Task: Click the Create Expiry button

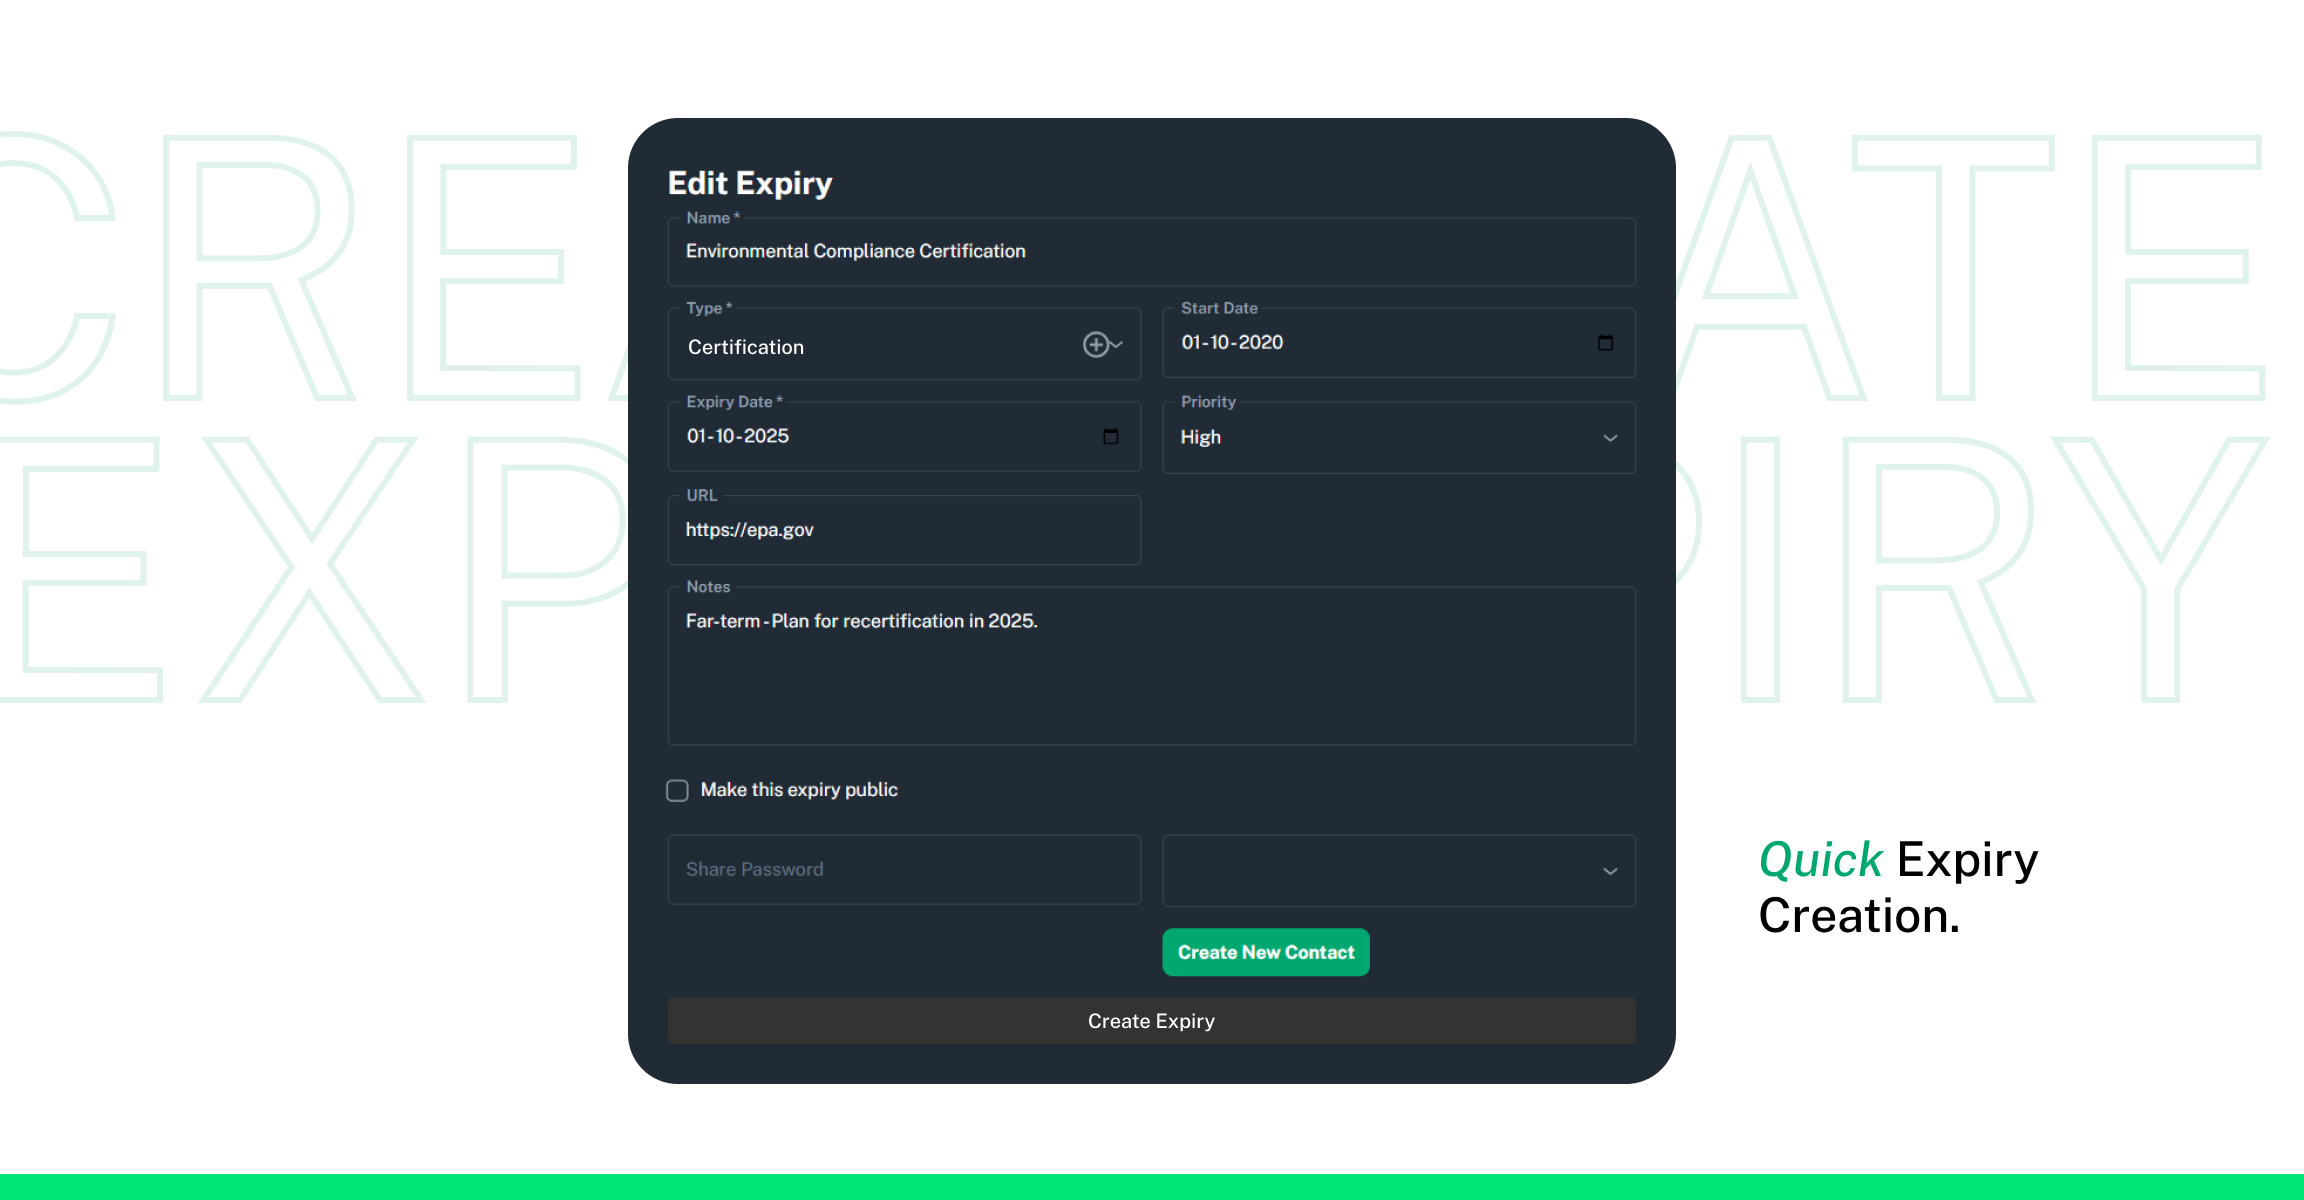Action: tap(1150, 1020)
